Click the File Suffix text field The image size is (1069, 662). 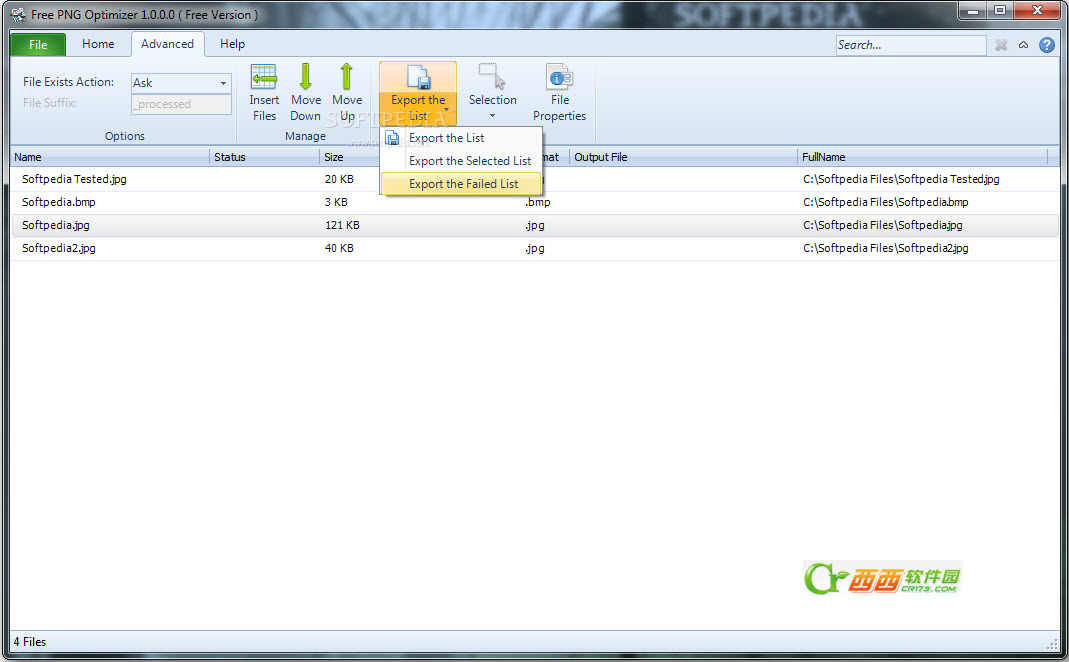(181, 104)
